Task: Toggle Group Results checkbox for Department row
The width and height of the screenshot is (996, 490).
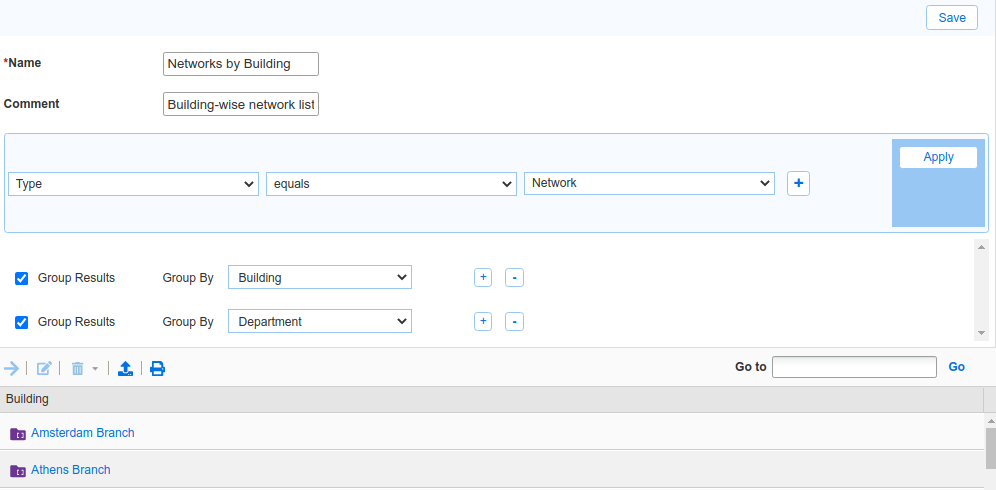Action: click(x=22, y=322)
